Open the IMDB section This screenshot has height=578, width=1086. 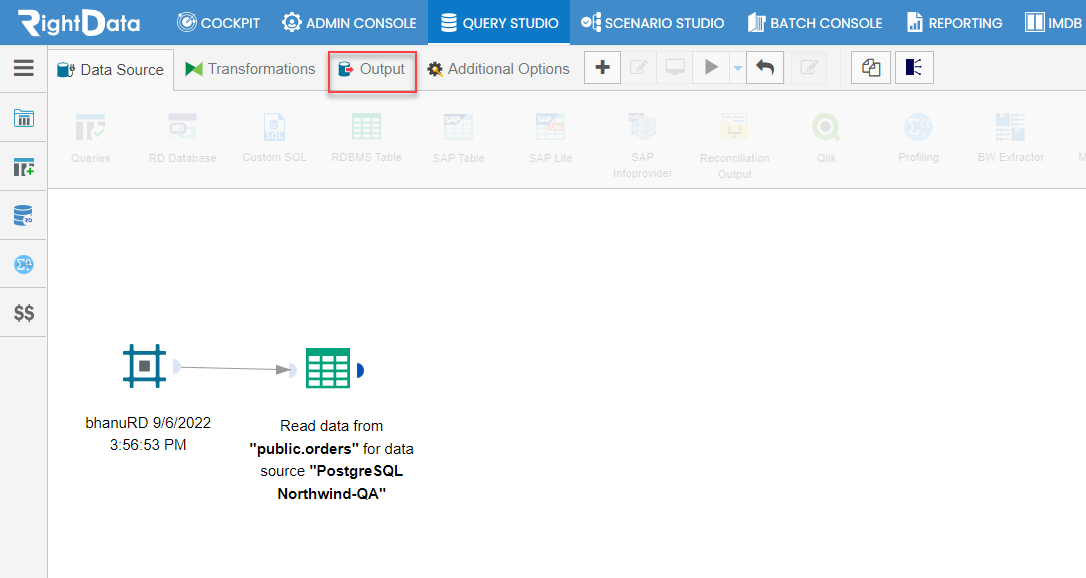(1053, 23)
